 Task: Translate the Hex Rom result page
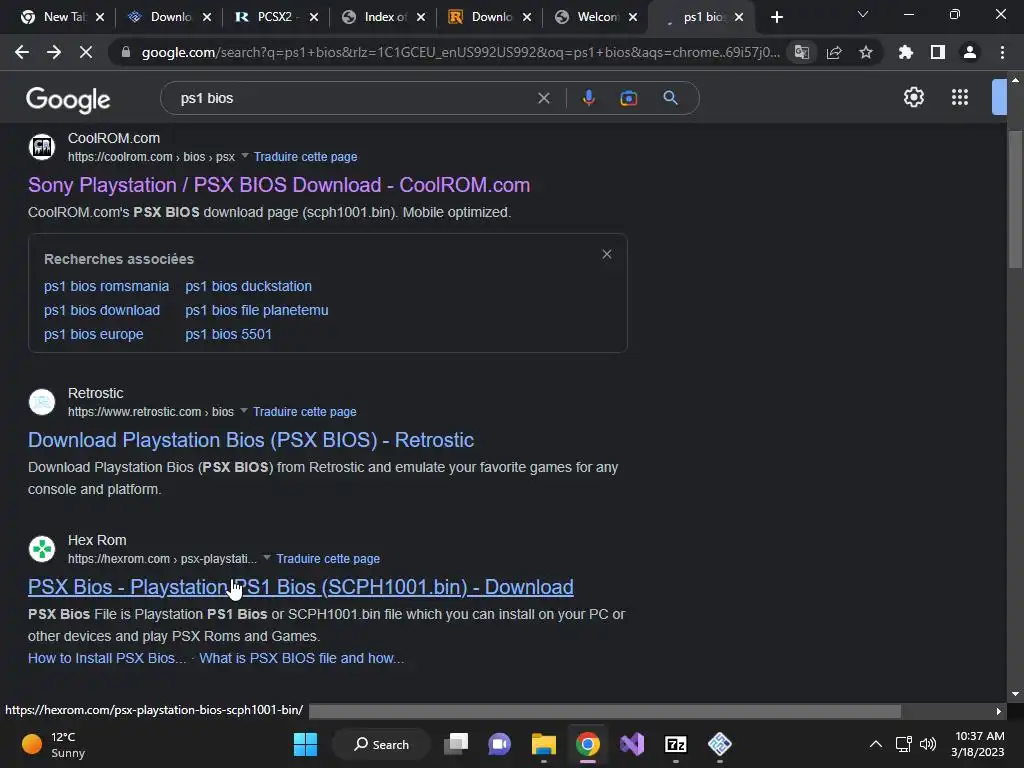[328, 558]
